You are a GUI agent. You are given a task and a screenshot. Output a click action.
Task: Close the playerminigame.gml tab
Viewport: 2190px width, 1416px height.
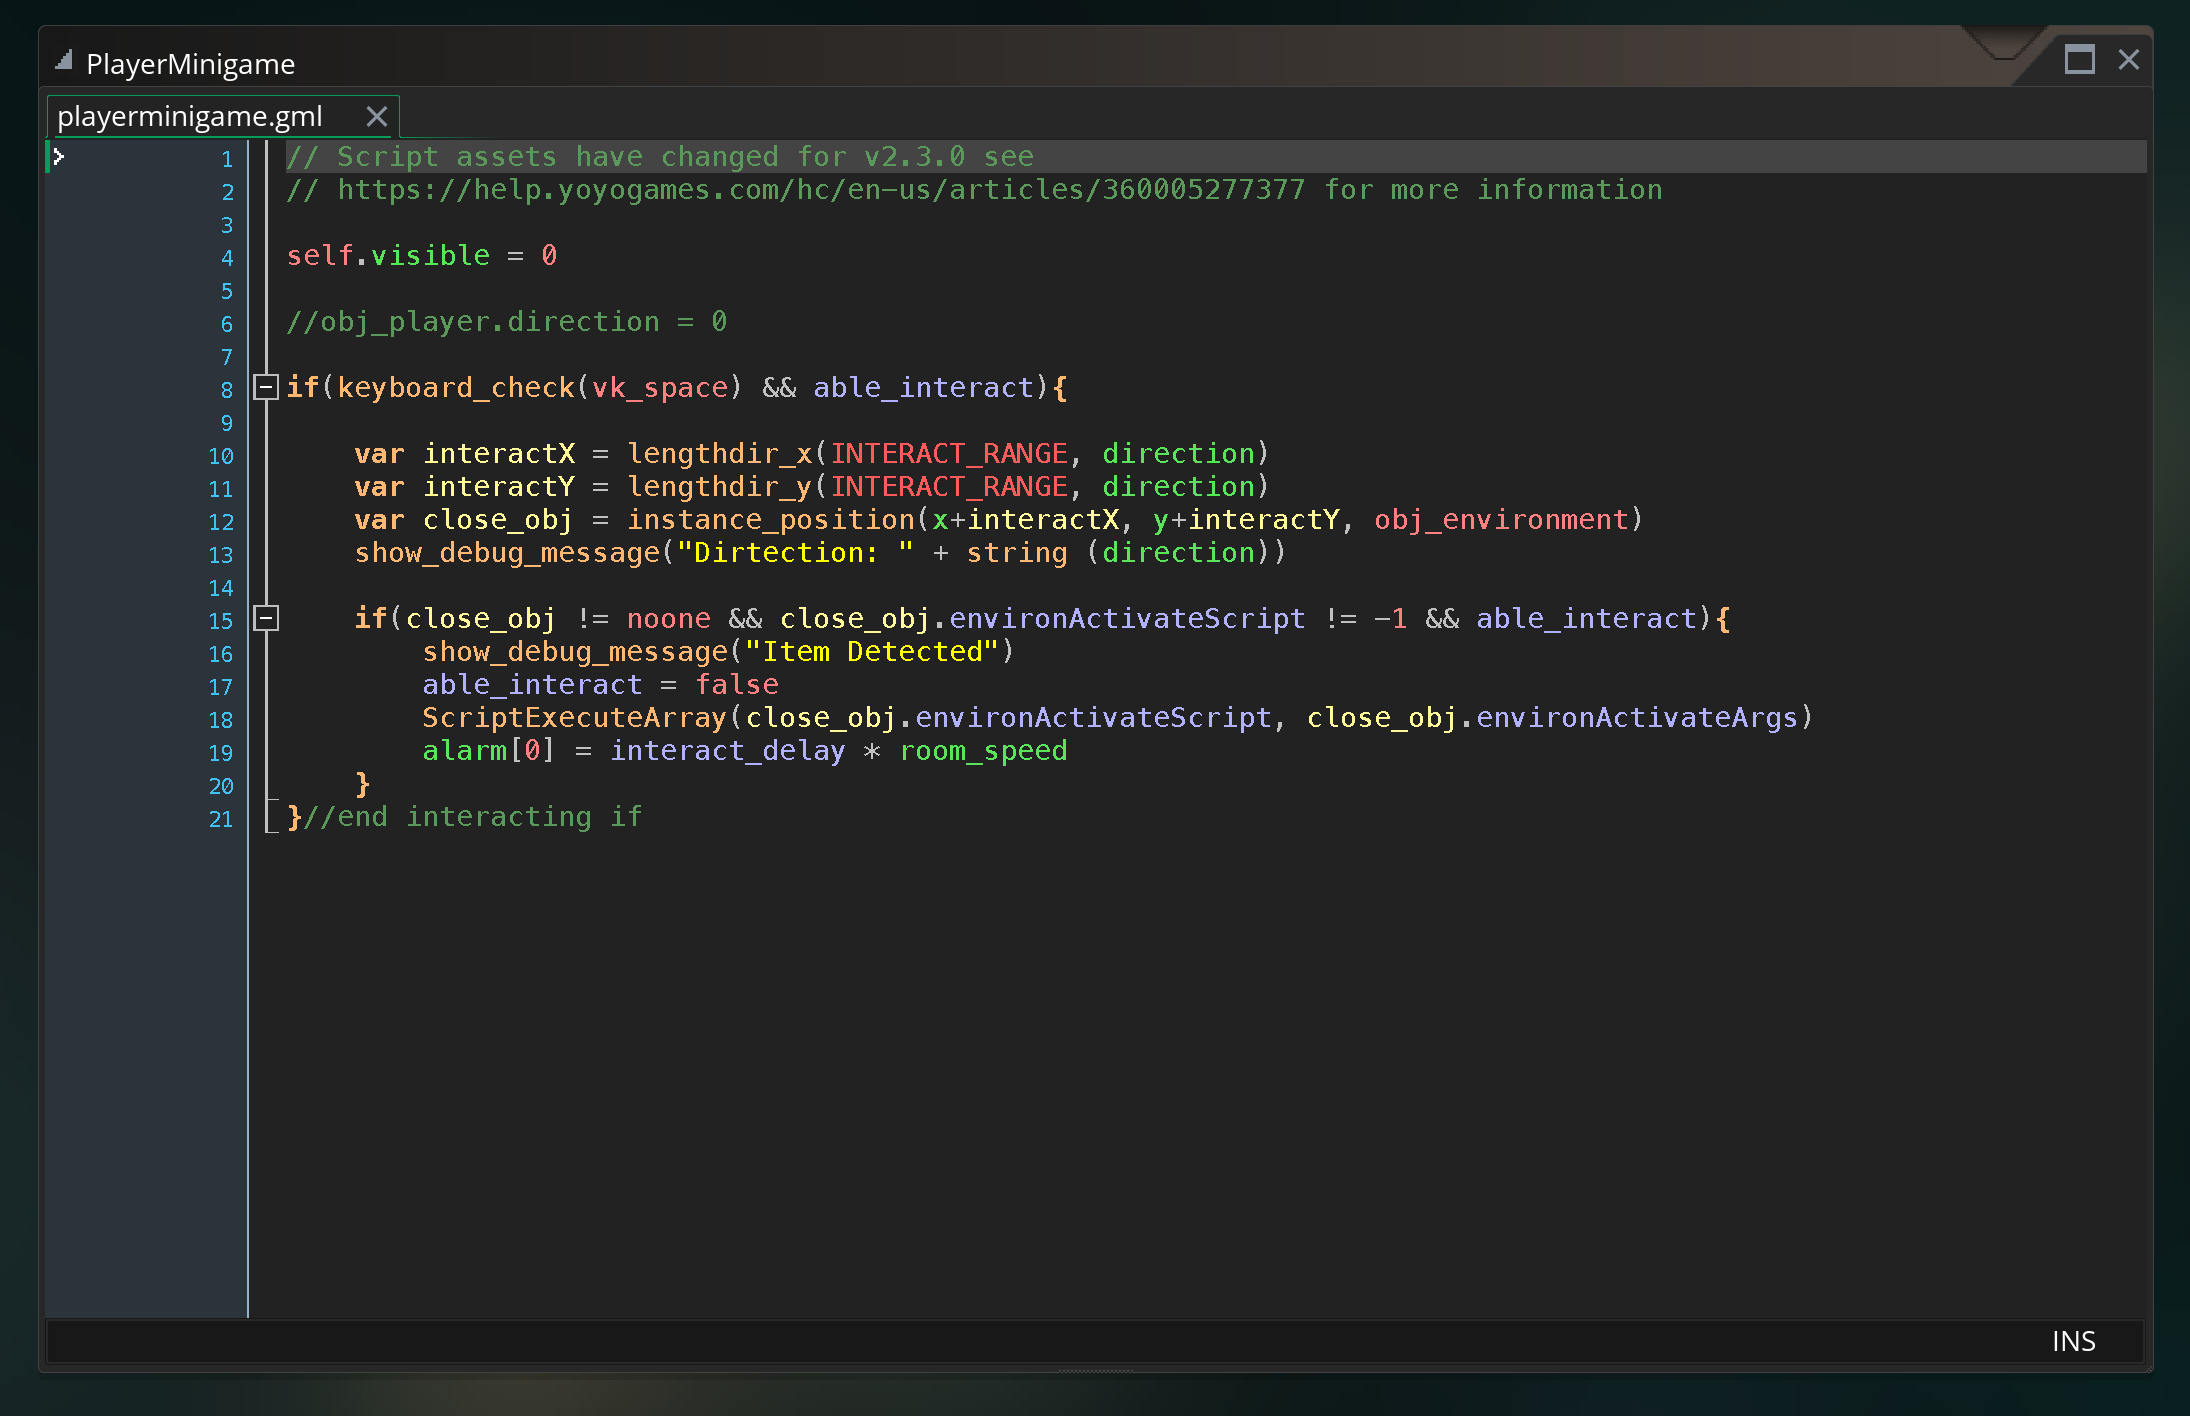click(x=376, y=117)
